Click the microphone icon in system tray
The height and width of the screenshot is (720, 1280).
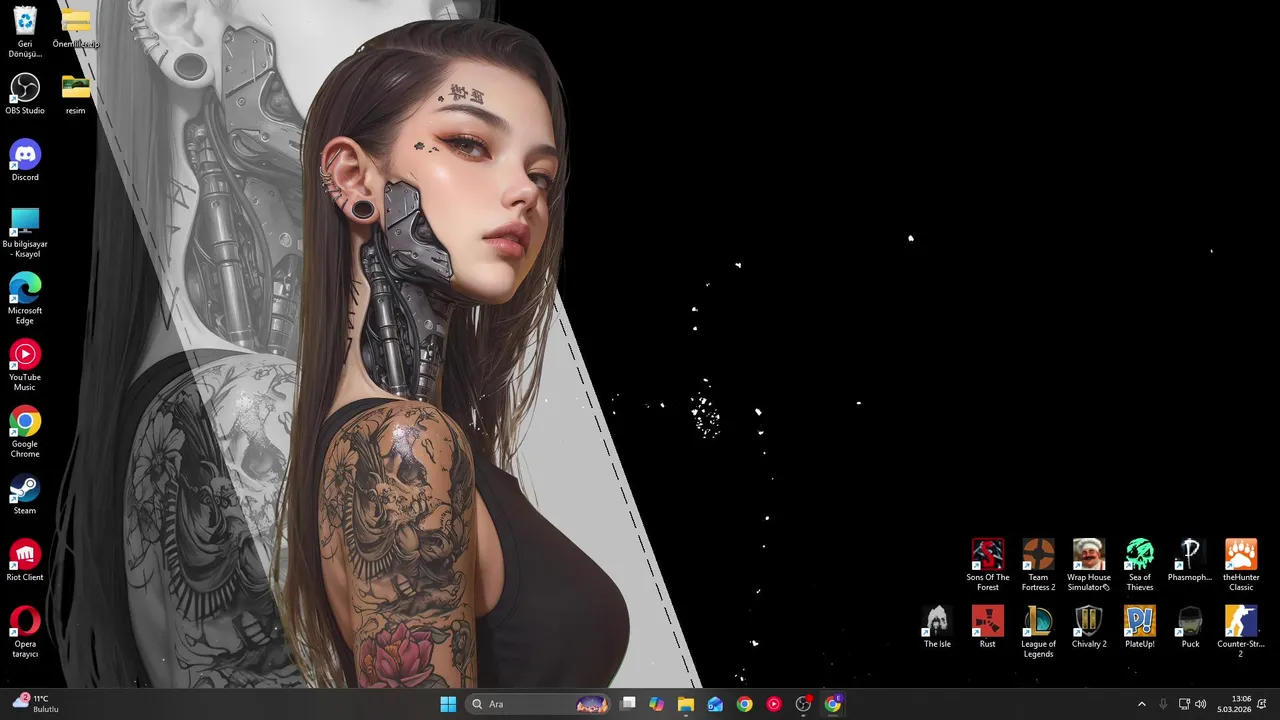1163,704
